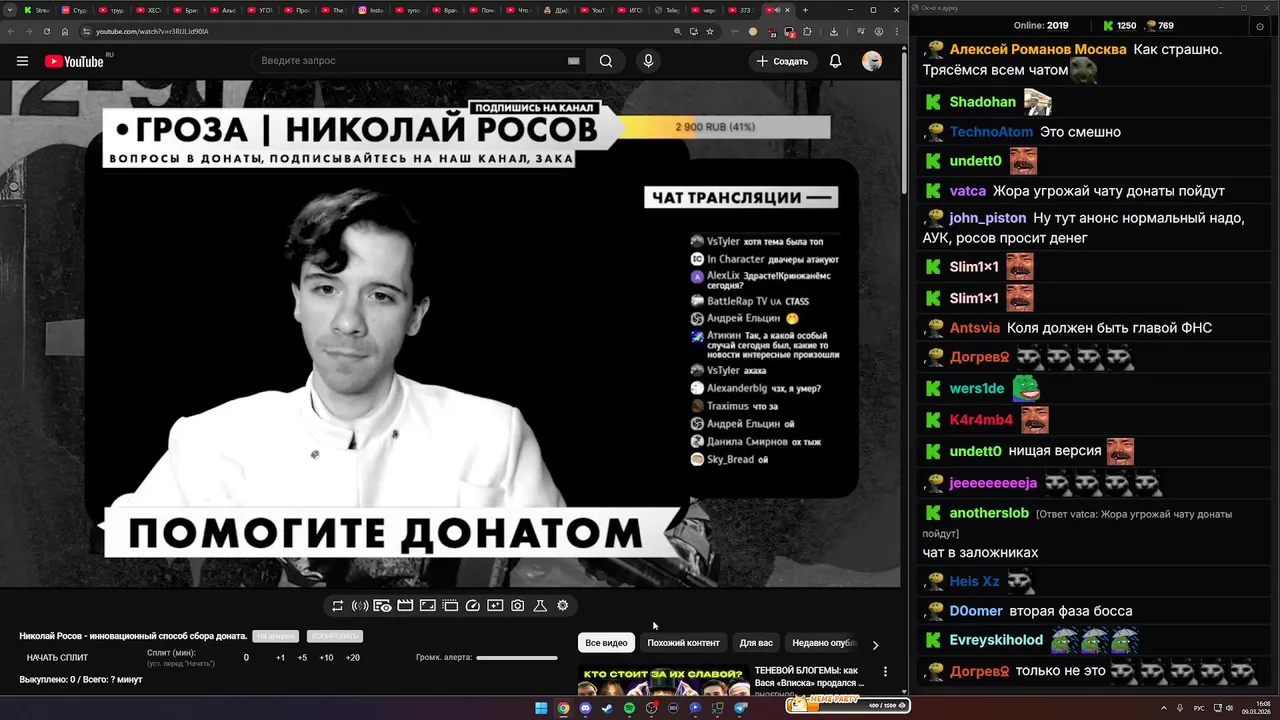
Task: Open the browser extensions puzzle icon
Action: tap(808, 31)
